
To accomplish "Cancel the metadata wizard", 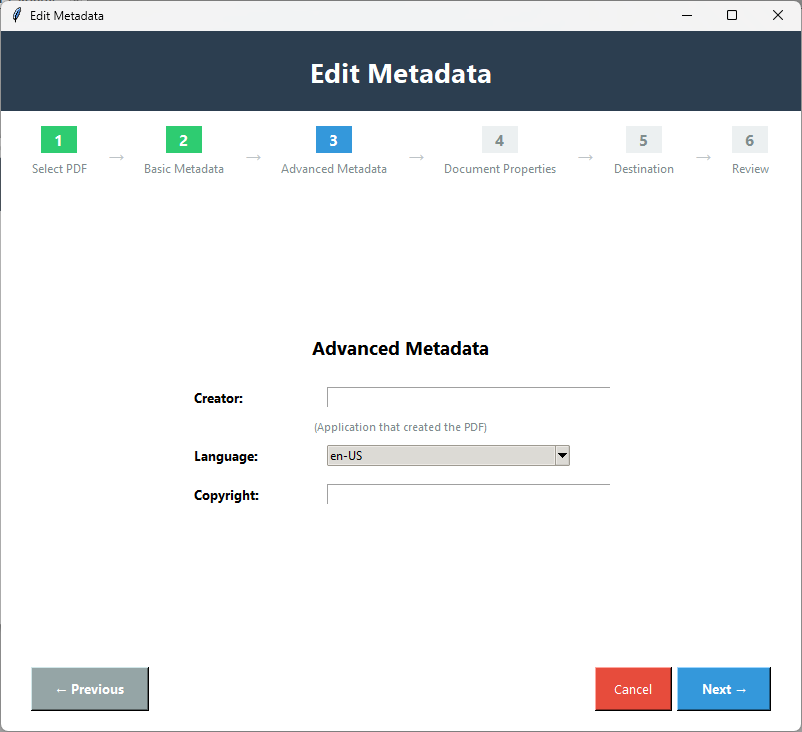I will 632,689.
